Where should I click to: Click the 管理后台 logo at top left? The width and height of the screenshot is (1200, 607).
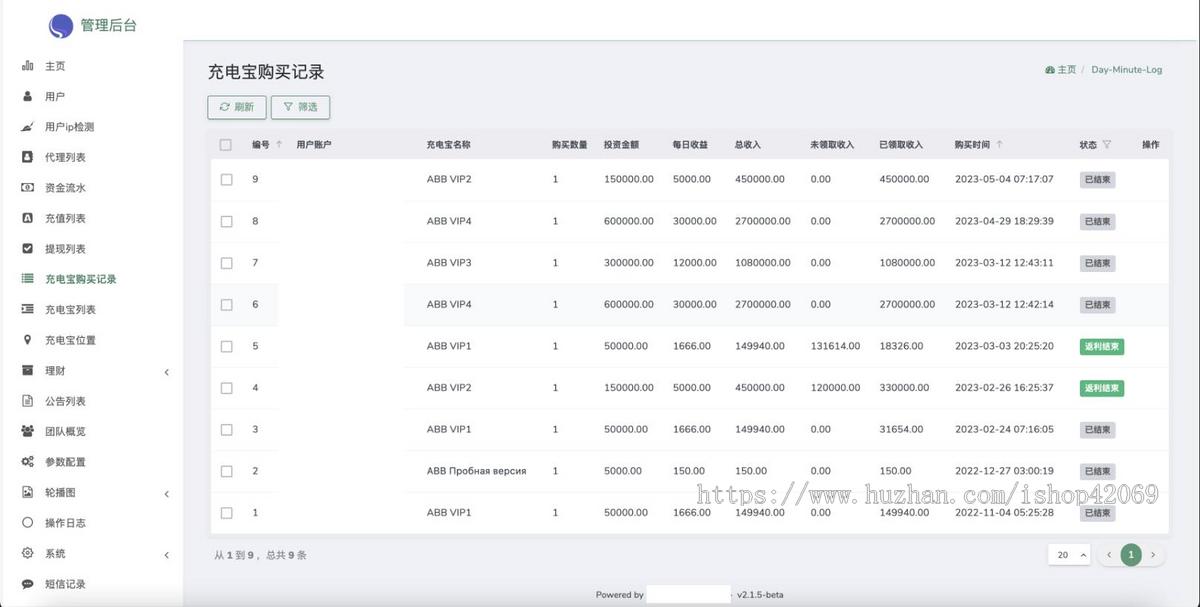[61, 26]
